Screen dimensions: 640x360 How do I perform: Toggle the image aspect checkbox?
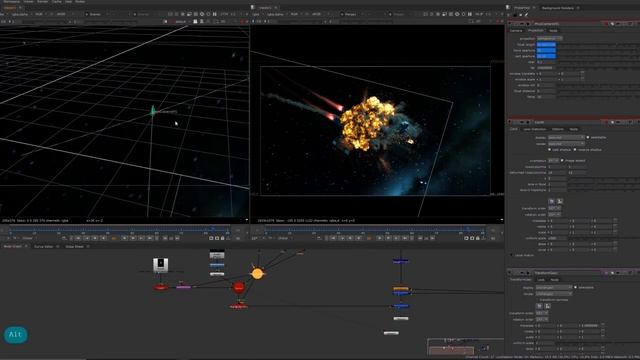[x=562, y=160]
